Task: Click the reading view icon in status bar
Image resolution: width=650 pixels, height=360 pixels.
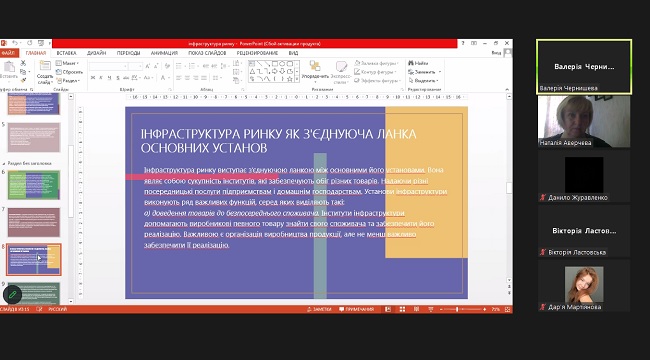Action: click(x=416, y=309)
